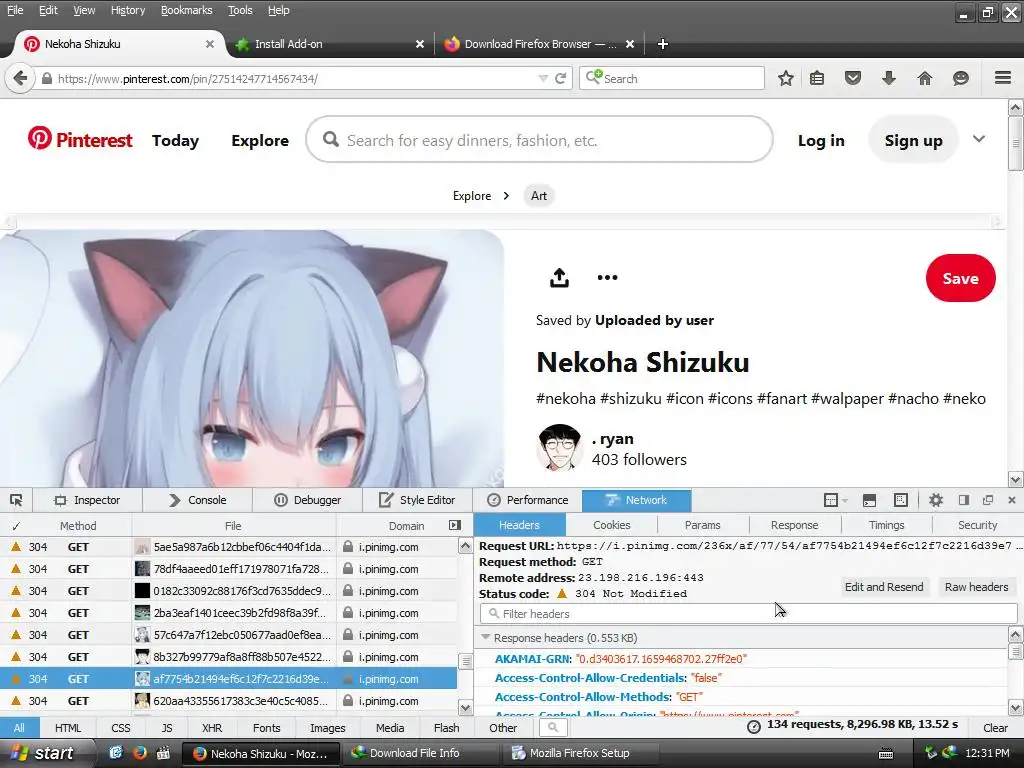Screen dimensions: 1024x768
Task: Activate the element picker in devtools
Action: 16,500
